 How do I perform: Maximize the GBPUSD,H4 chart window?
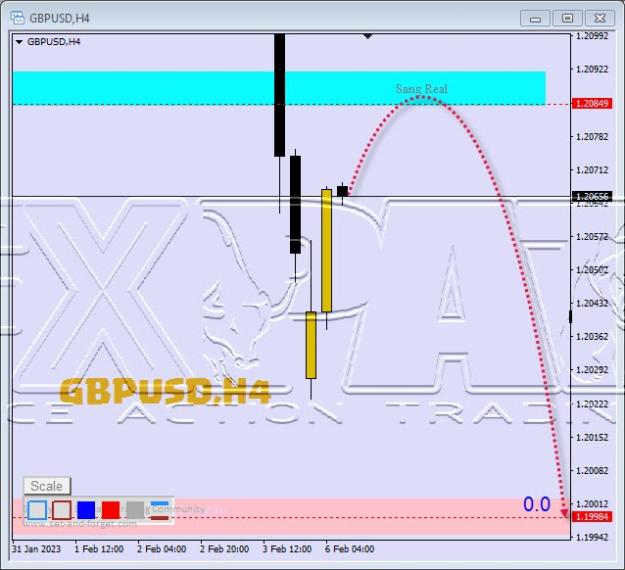567,18
